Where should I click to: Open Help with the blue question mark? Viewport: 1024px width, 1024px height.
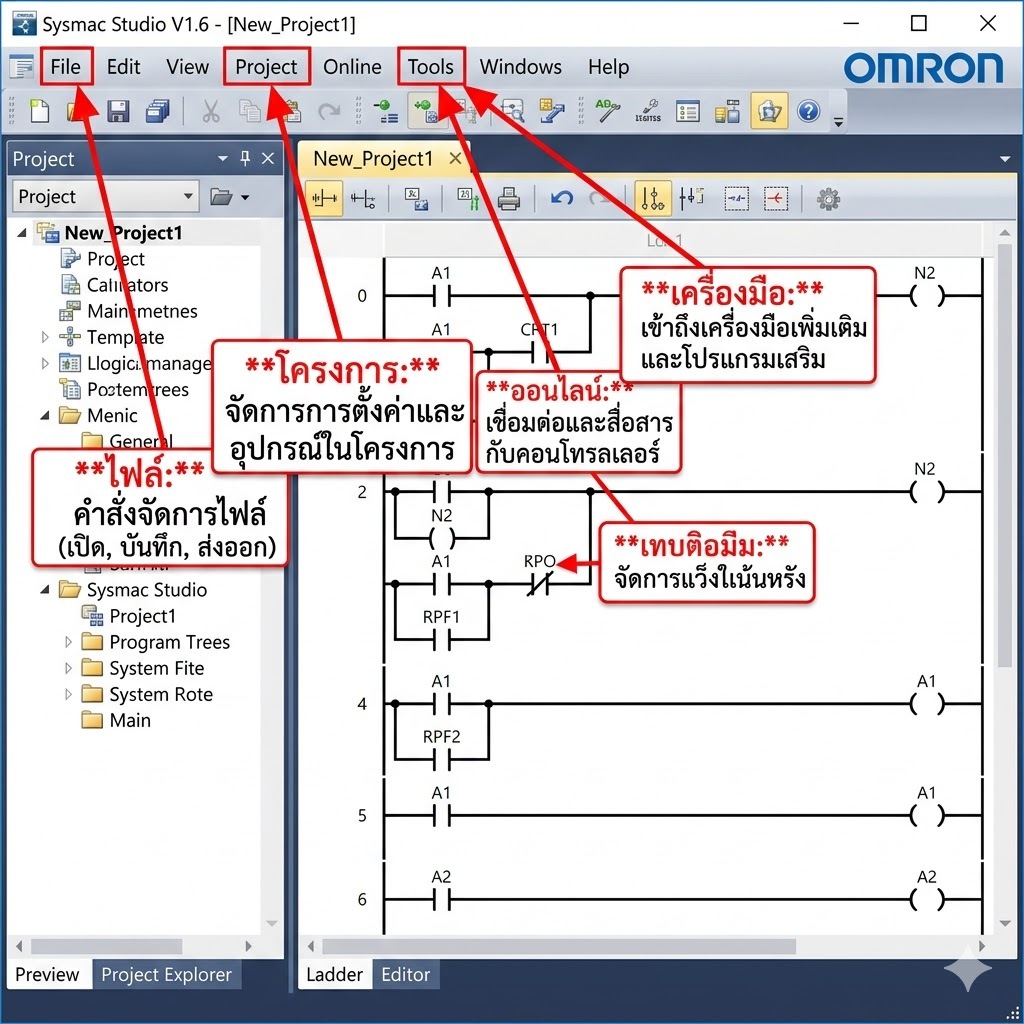808,111
